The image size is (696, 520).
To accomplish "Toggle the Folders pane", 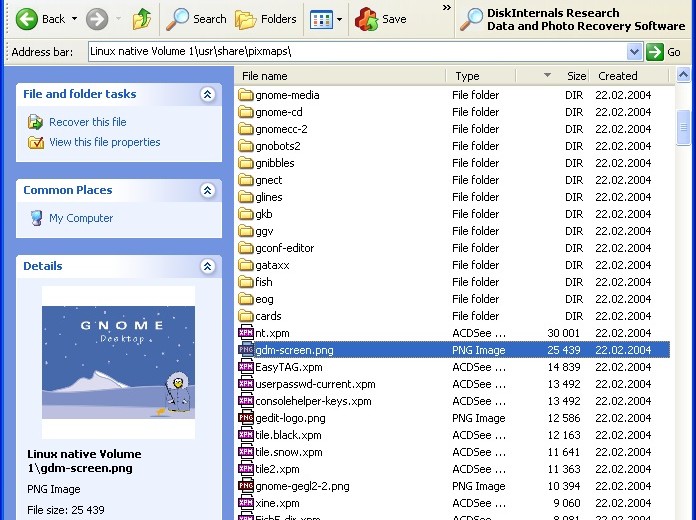I will tap(266, 18).
